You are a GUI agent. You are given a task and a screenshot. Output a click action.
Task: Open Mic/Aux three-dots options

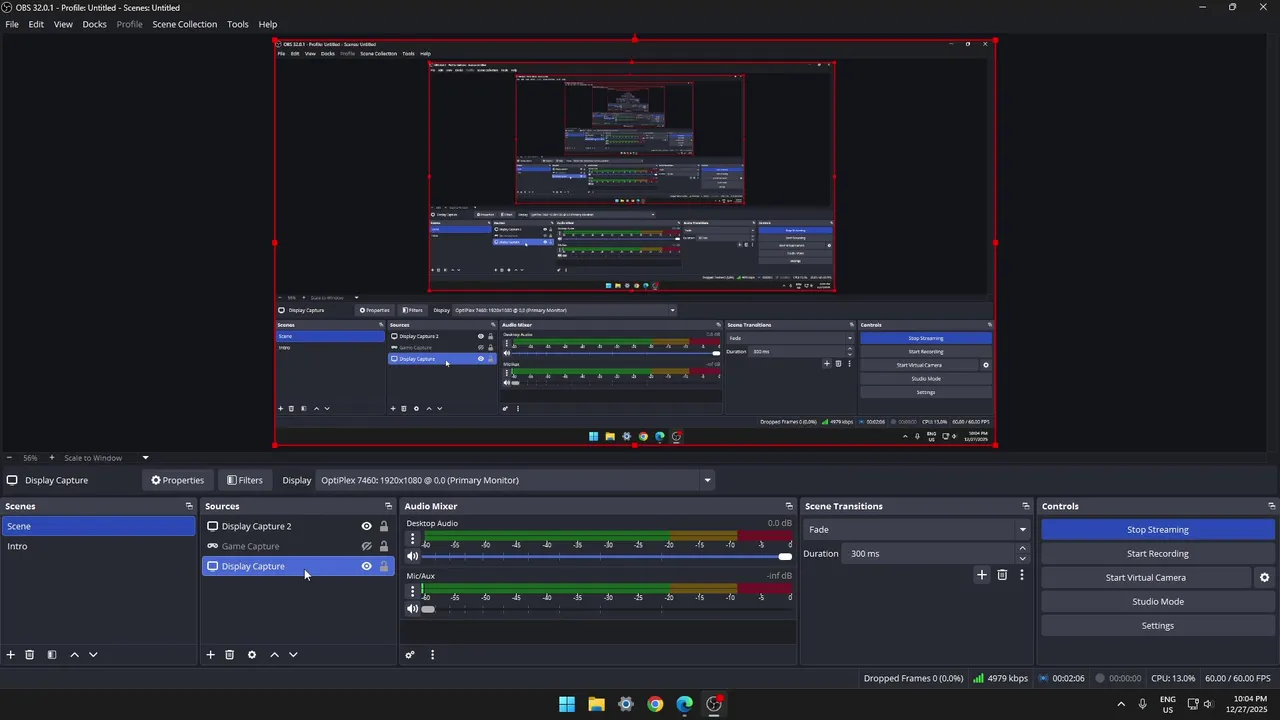point(412,591)
